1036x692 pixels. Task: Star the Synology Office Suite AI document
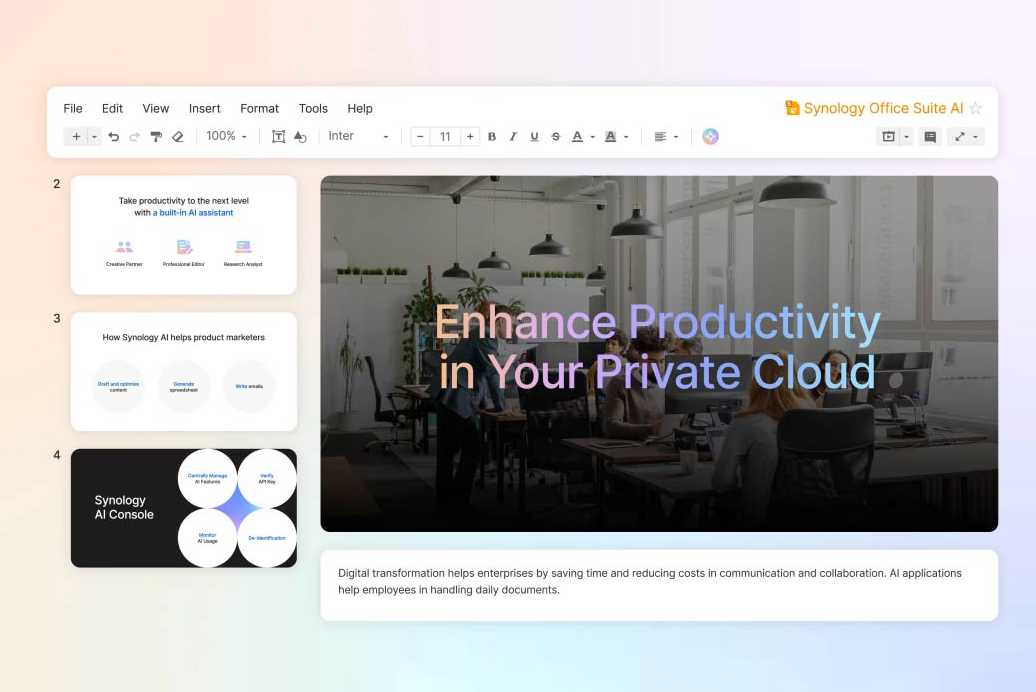tap(975, 108)
